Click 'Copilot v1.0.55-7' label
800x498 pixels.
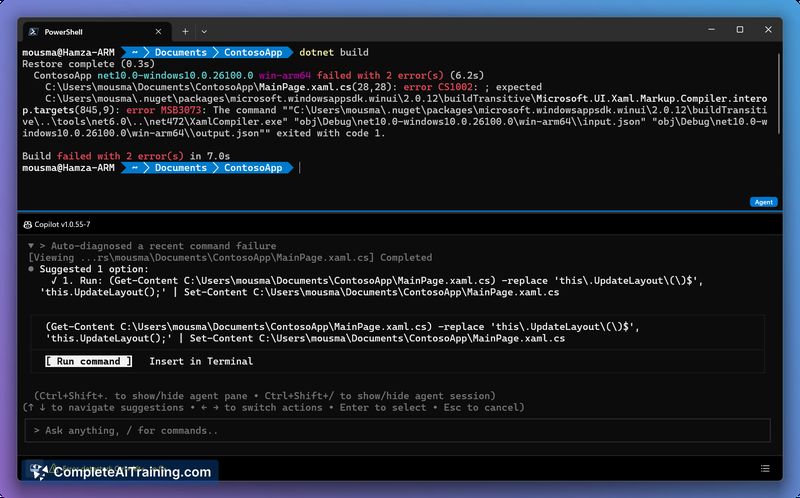click(x=62, y=225)
